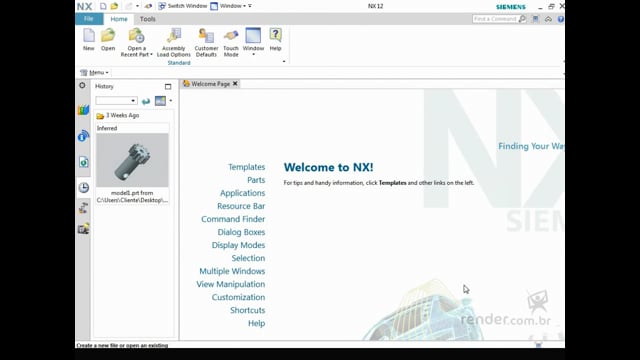This screenshot has height=360, width=640.
Task: Click the Find a Command search field
Action: point(495,19)
